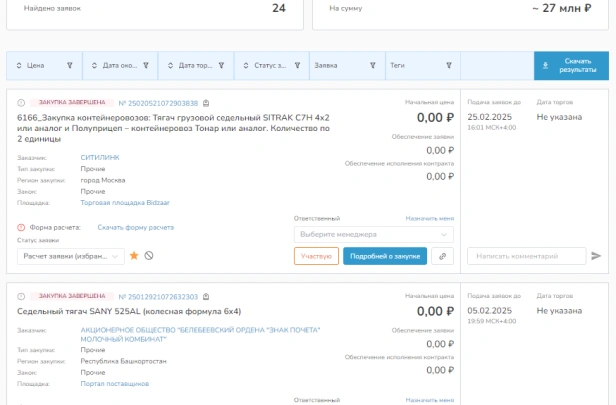Screen dimensions: 616x405
Task: Click the red warning icon near Форма расчета
Action: click(21, 227)
